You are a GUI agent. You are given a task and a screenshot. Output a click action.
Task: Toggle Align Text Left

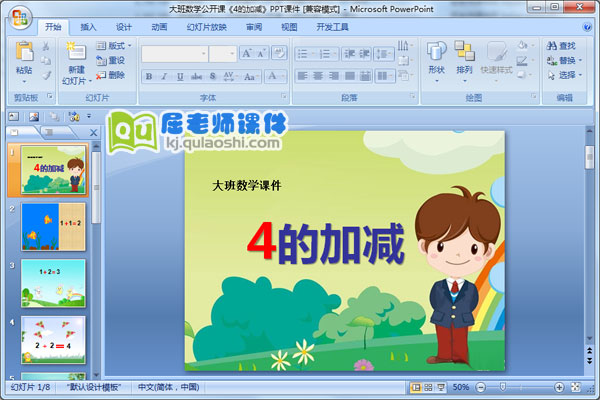pyautogui.click(x=303, y=76)
